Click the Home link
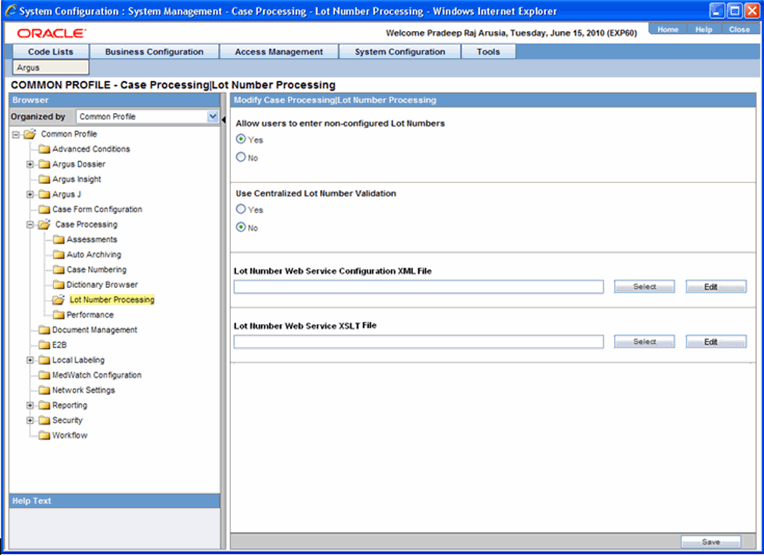This screenshot has width=764, height=556. point(668,29)
